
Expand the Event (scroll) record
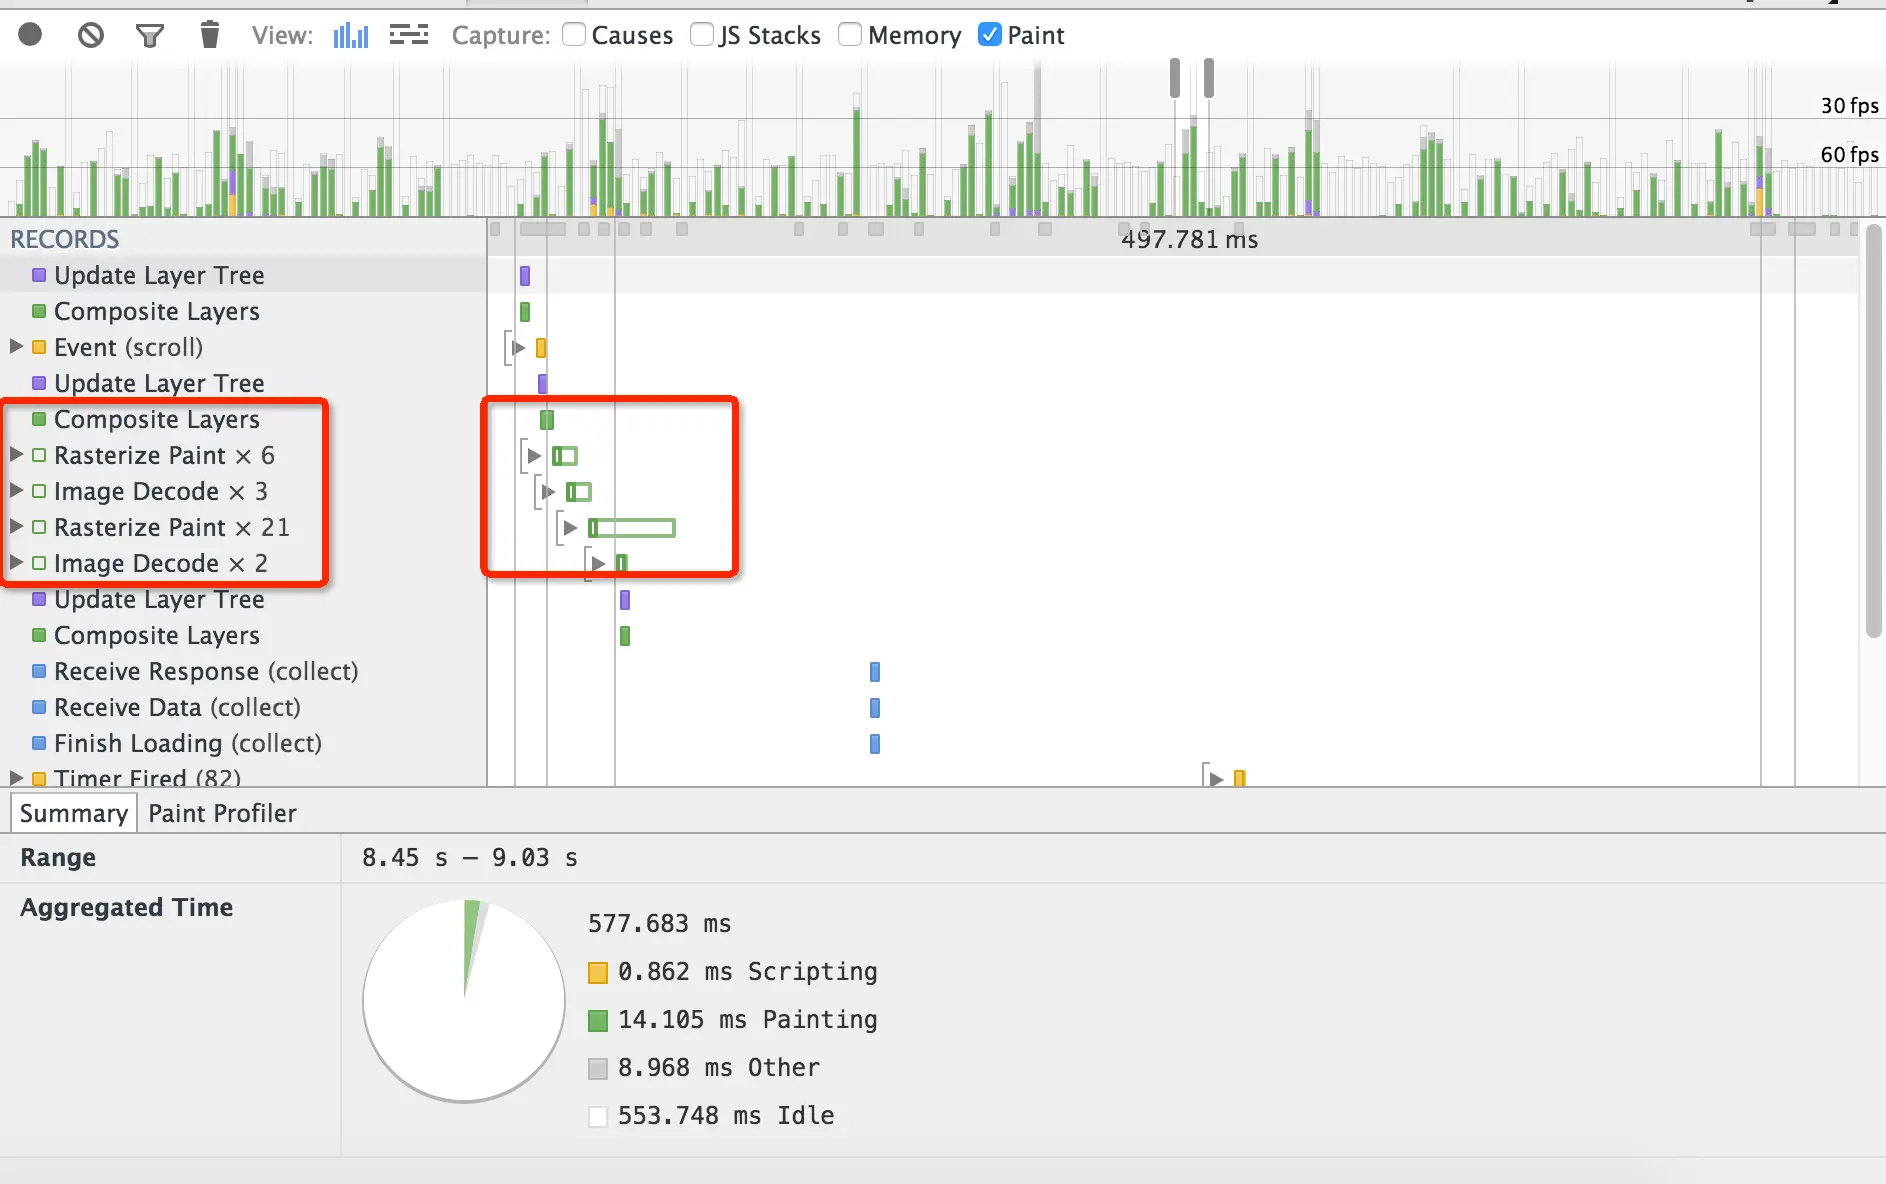pos(16,346)
